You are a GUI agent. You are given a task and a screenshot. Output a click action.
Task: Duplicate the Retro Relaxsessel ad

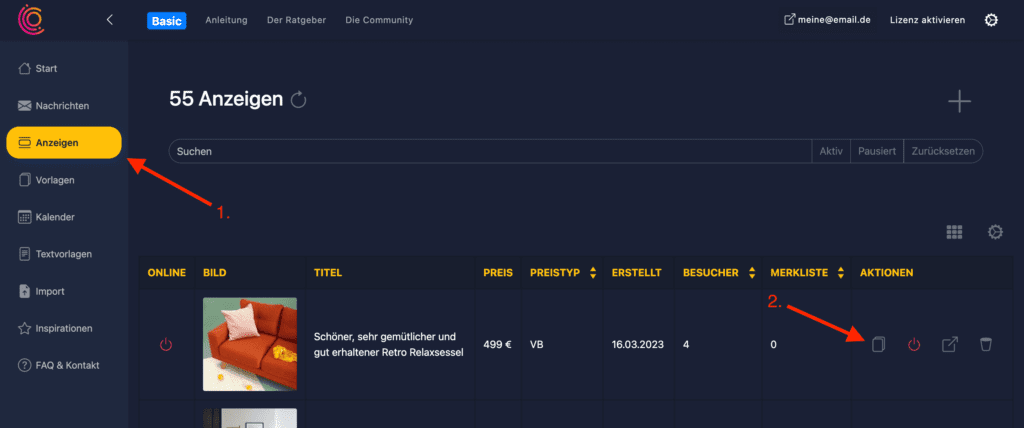tap(878, 344)
